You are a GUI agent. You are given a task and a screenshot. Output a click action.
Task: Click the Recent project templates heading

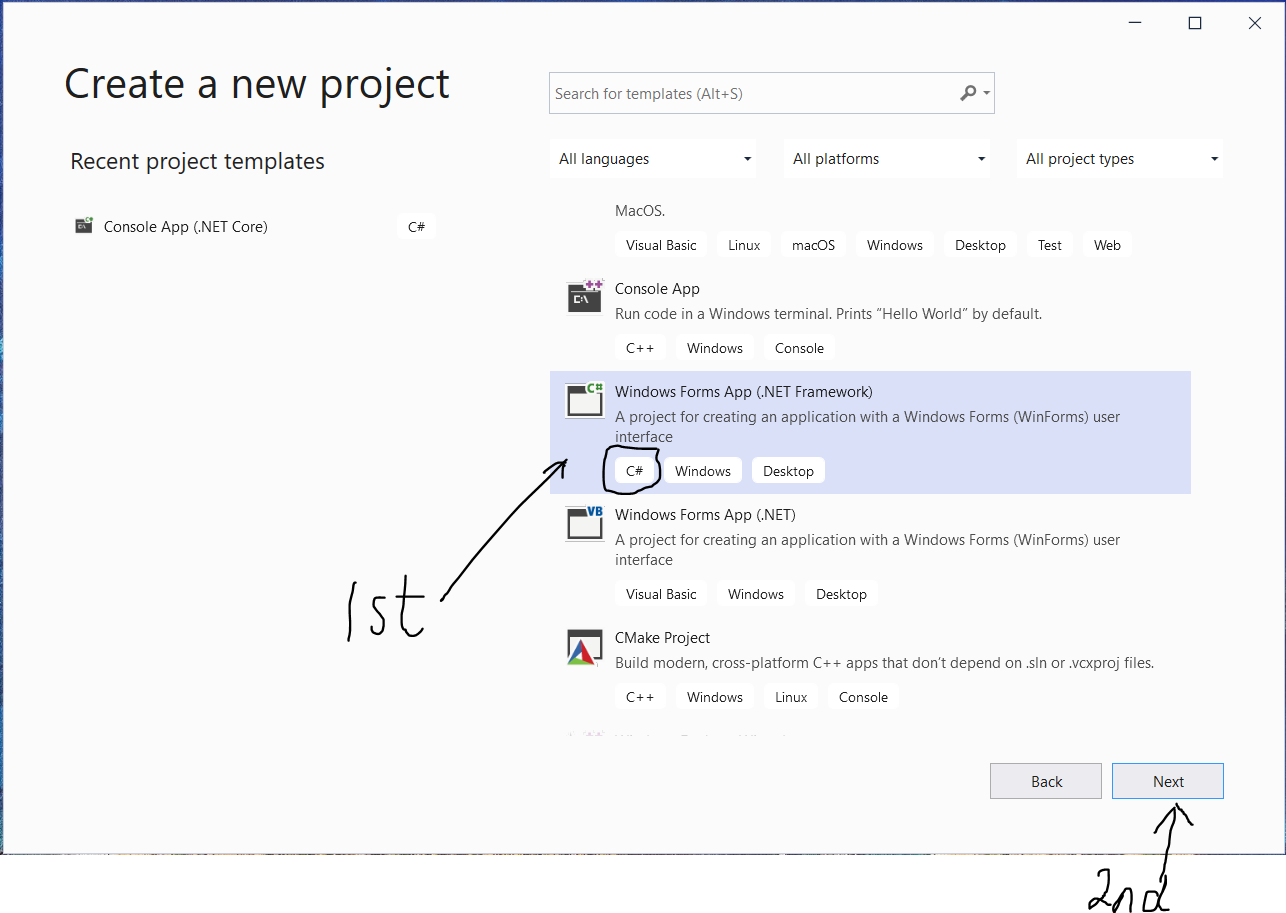[197, 161]
